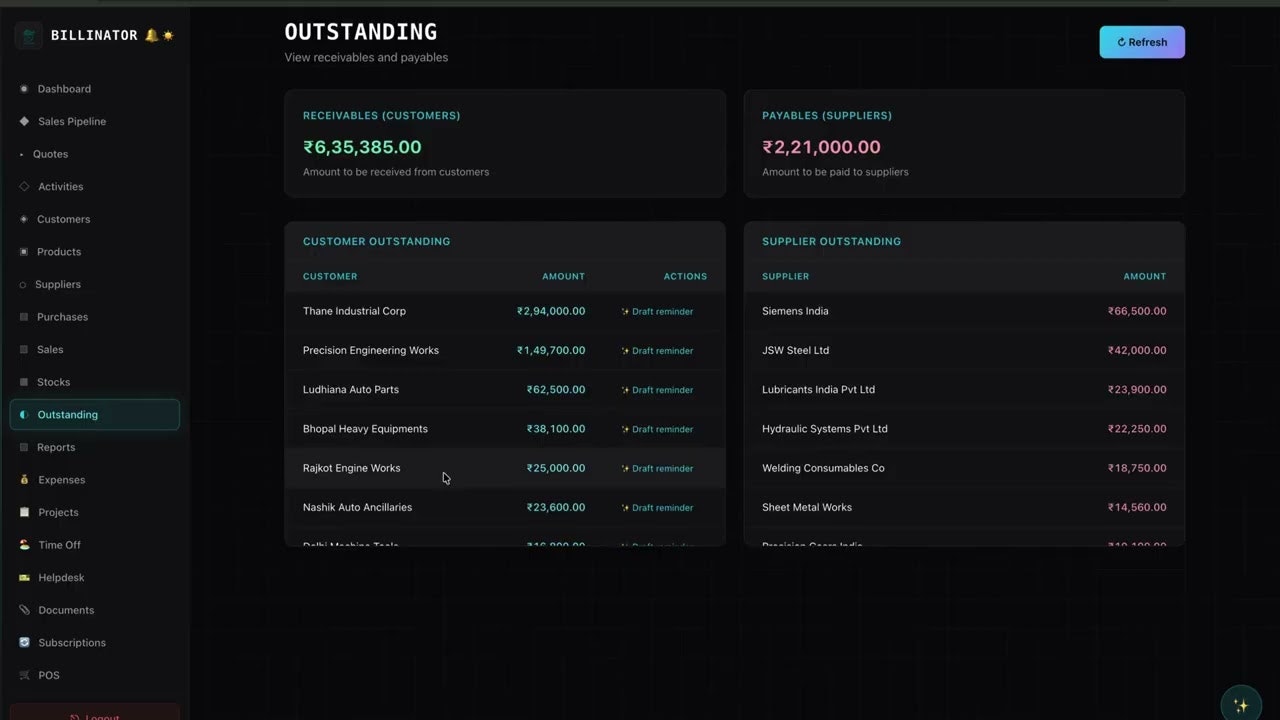Click the Expenses money-bag icon
Viewport: 1280px width, 720px height.
coord(22,479)
